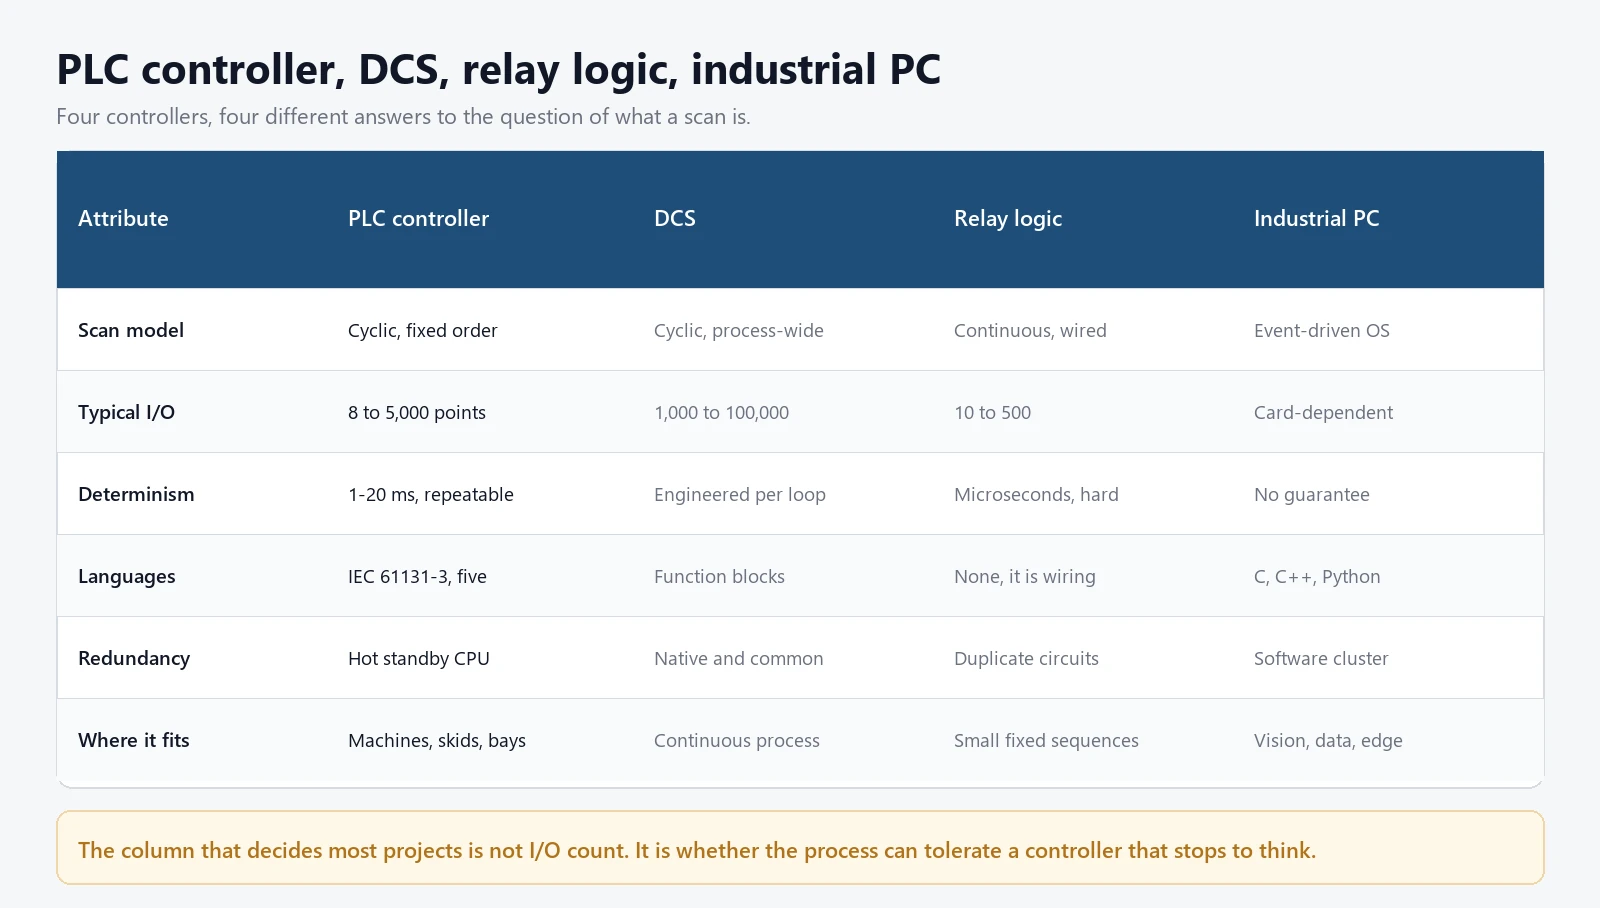Select the 'Machines, skids, bays' cell
Image resolution: width=1600 pixels, height=908 pixels.
click(x=437, y=740)
